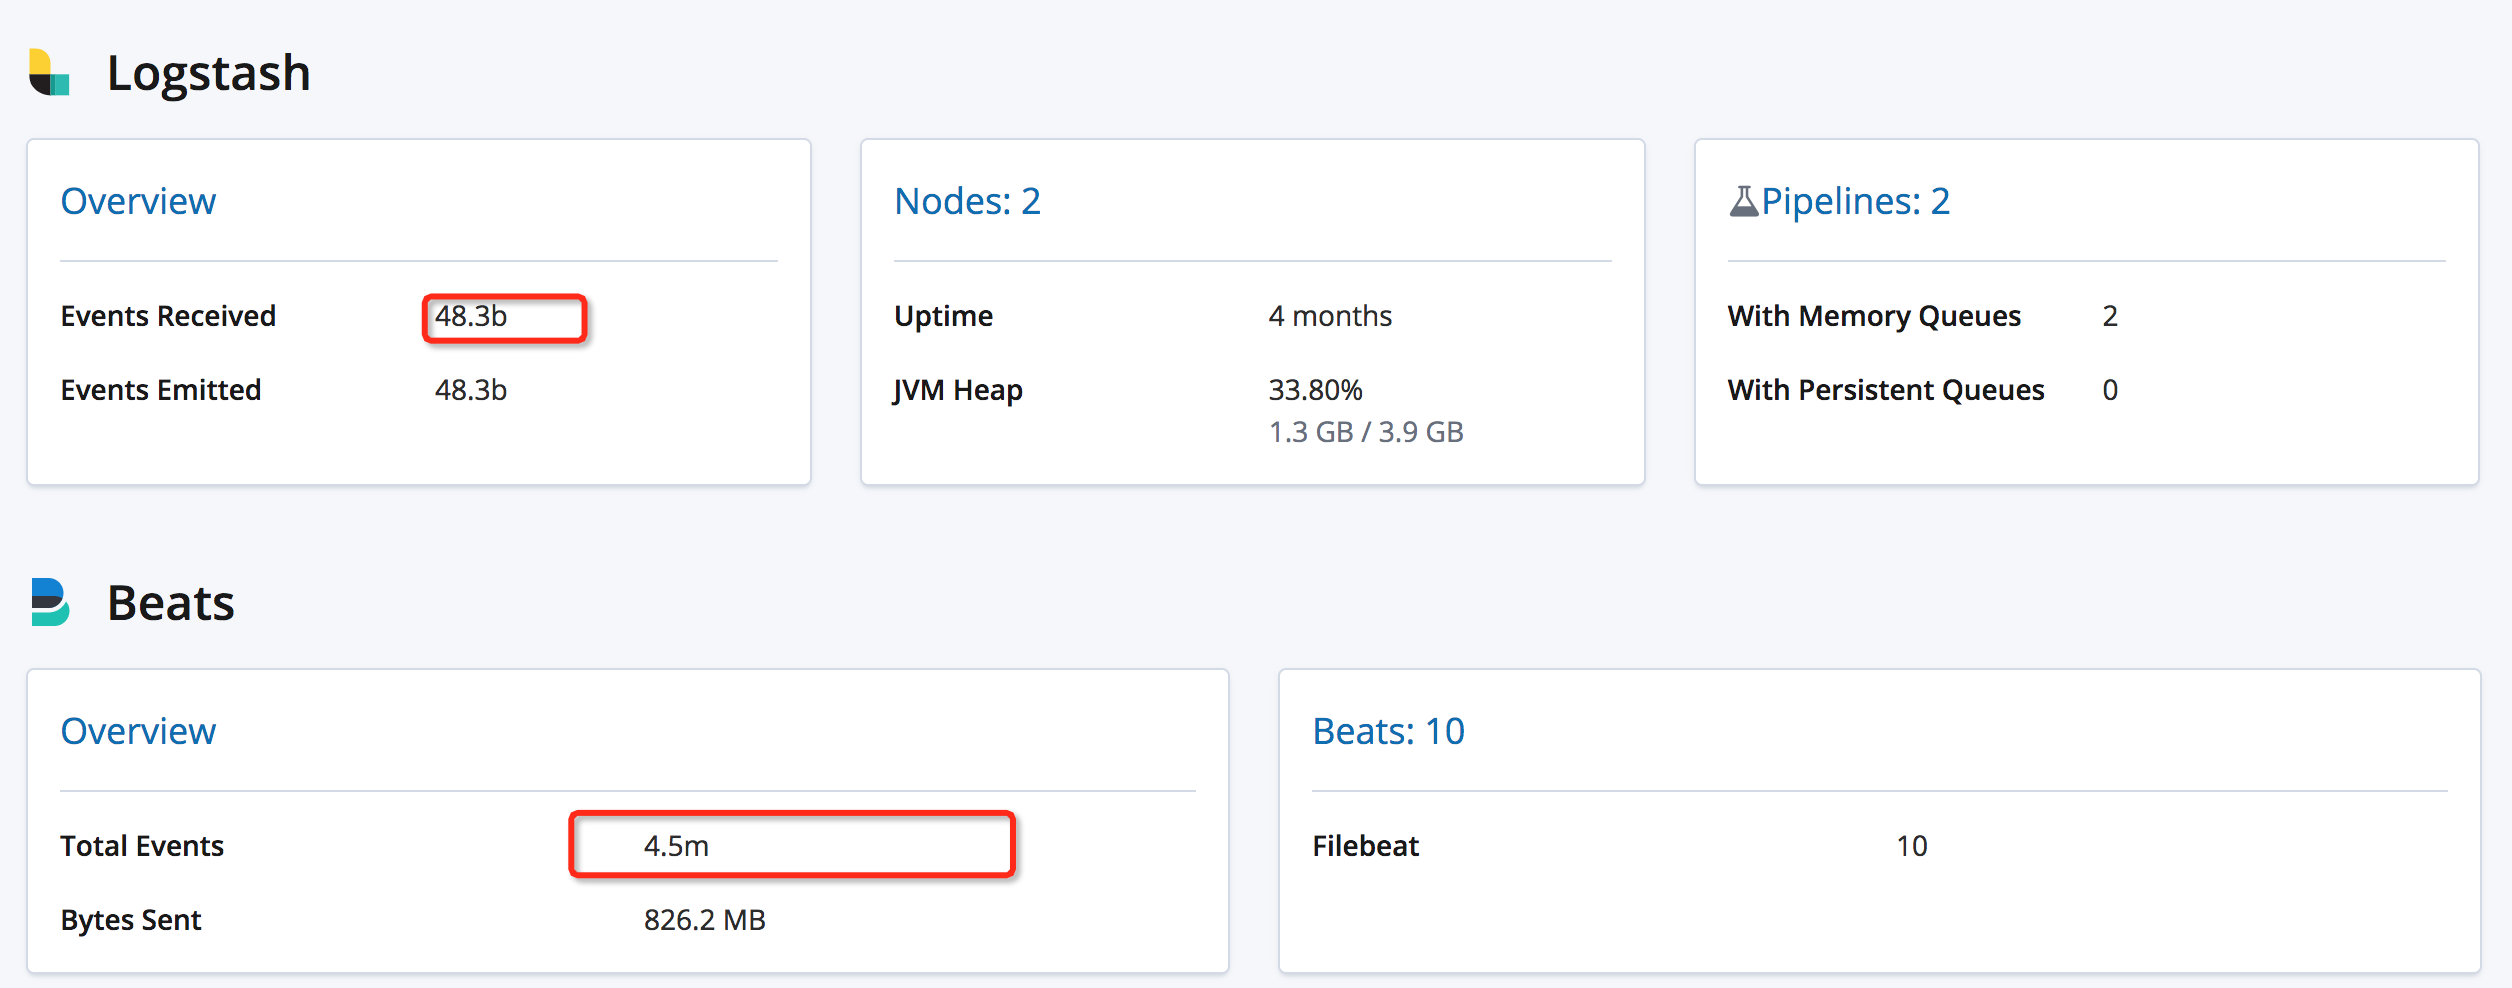
Task: Open the Logstash Overview link
Action: 138,202
